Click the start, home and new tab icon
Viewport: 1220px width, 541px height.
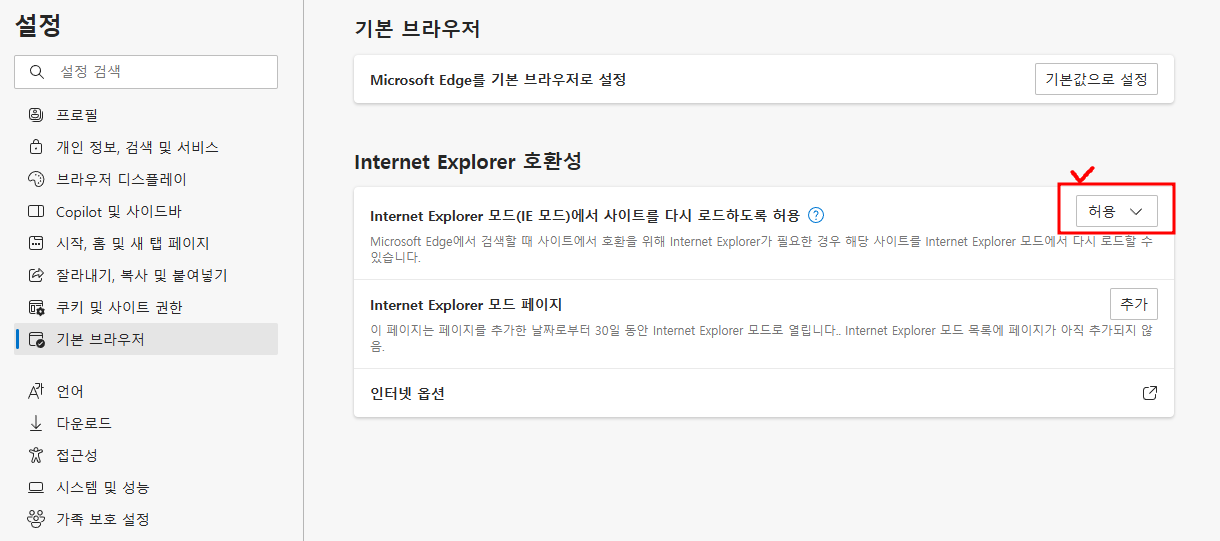[37, 243]
